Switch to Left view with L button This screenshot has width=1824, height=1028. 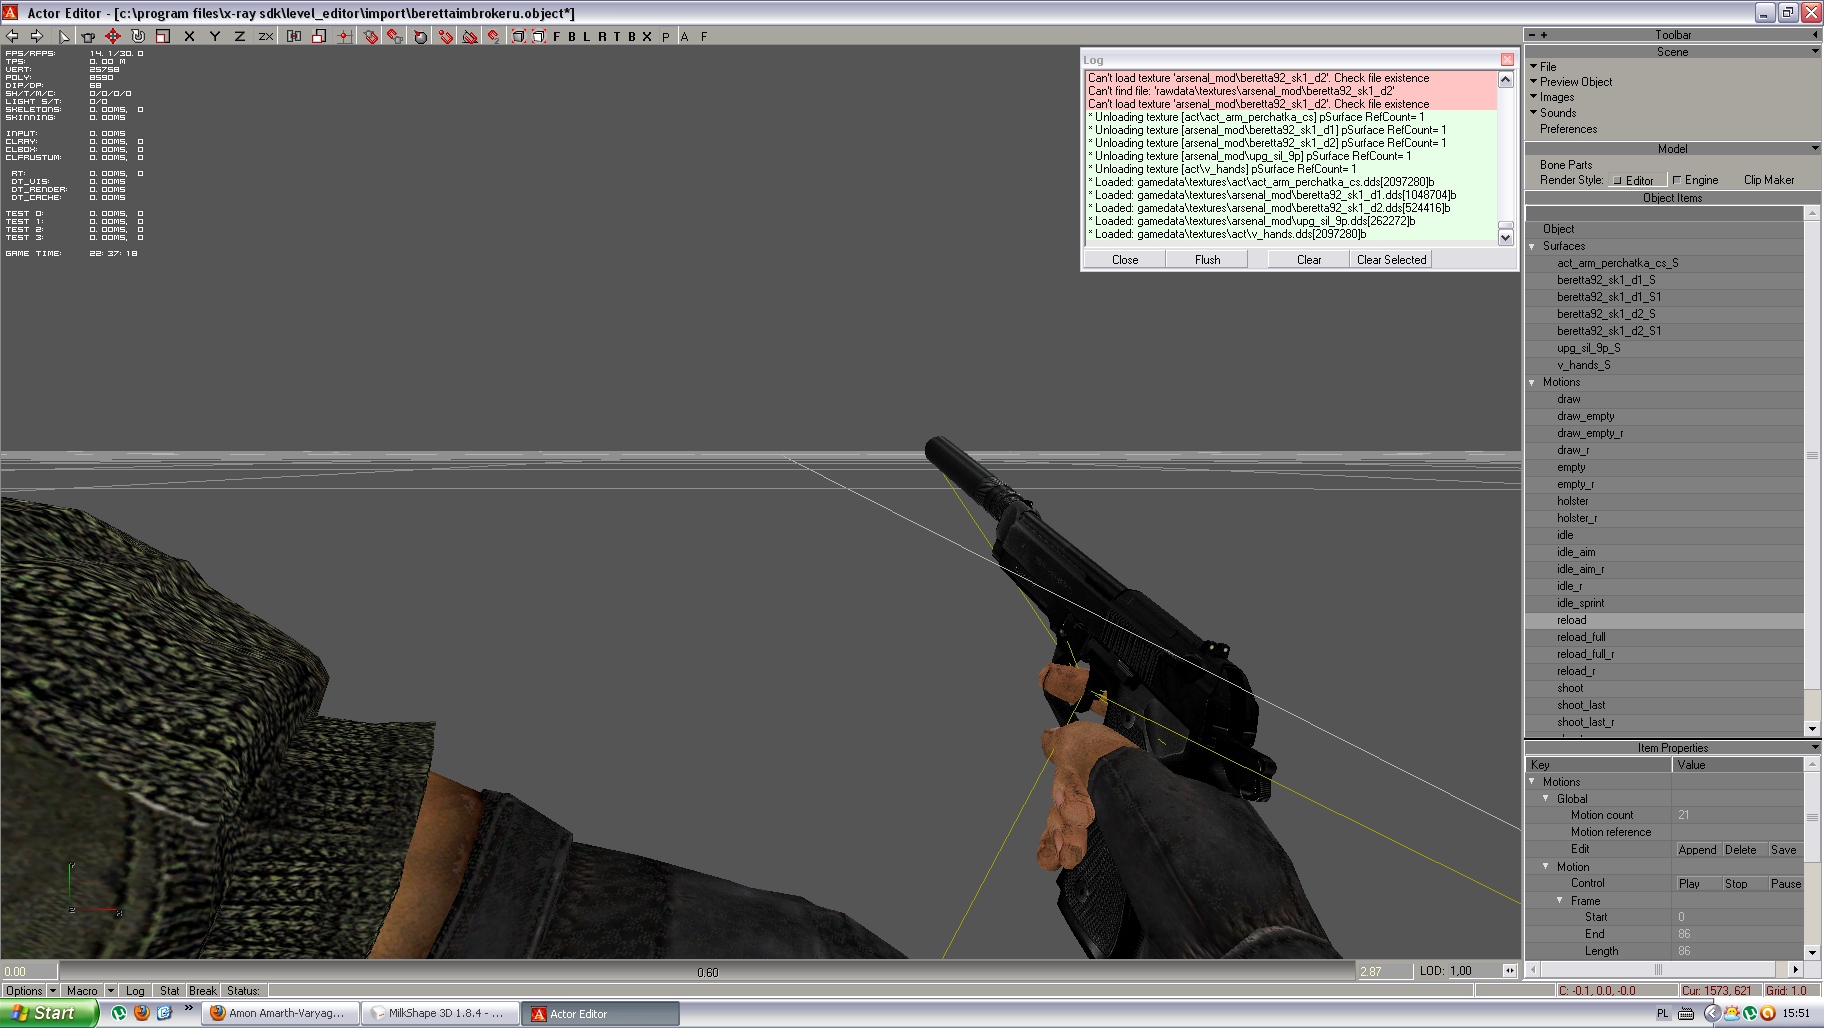click(587, 36)
